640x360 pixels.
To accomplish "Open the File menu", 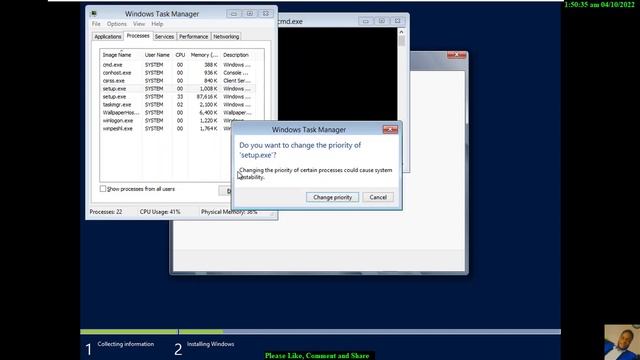I will [96, 24].
